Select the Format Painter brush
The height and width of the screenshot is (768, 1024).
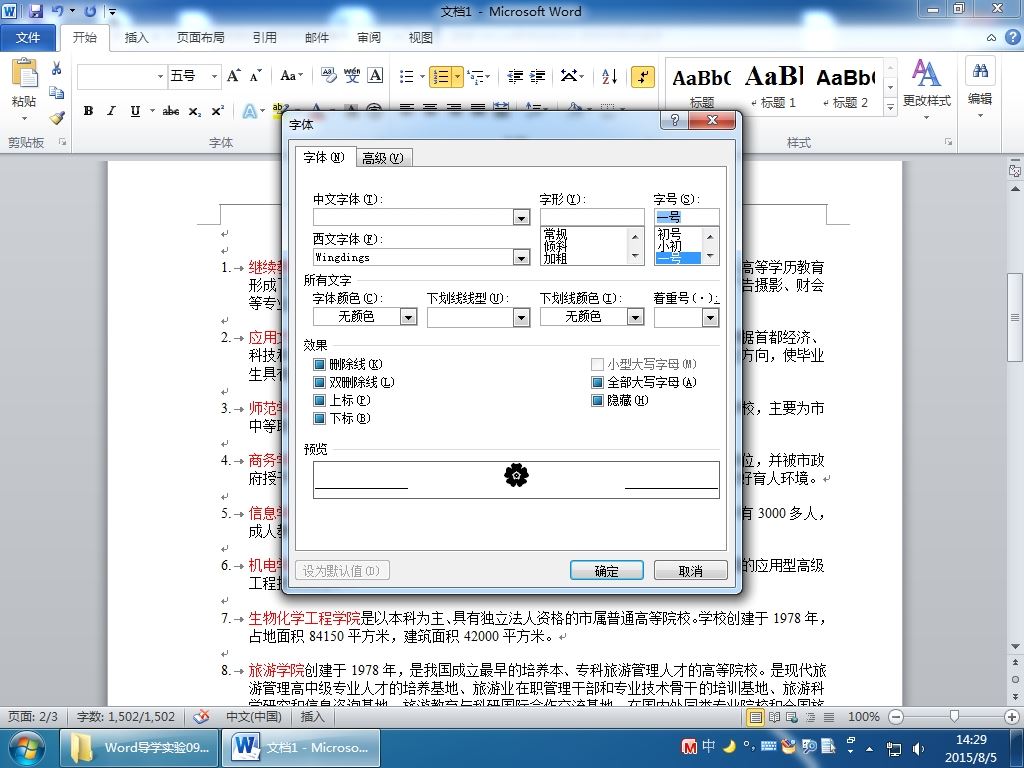point(57,118)
